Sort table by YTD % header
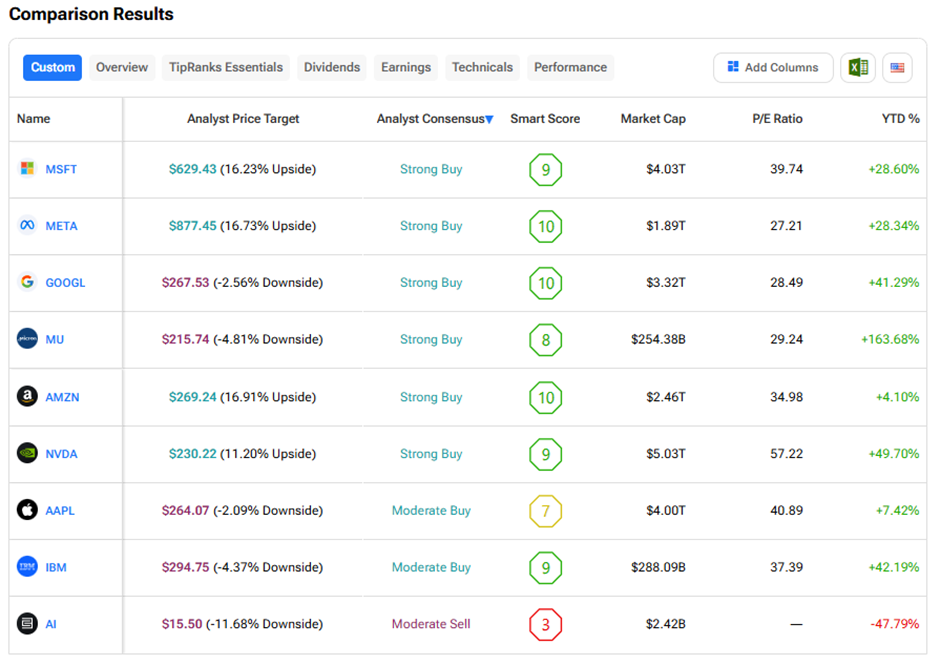This screenshot has height=665, width=940. pos(900,119)
